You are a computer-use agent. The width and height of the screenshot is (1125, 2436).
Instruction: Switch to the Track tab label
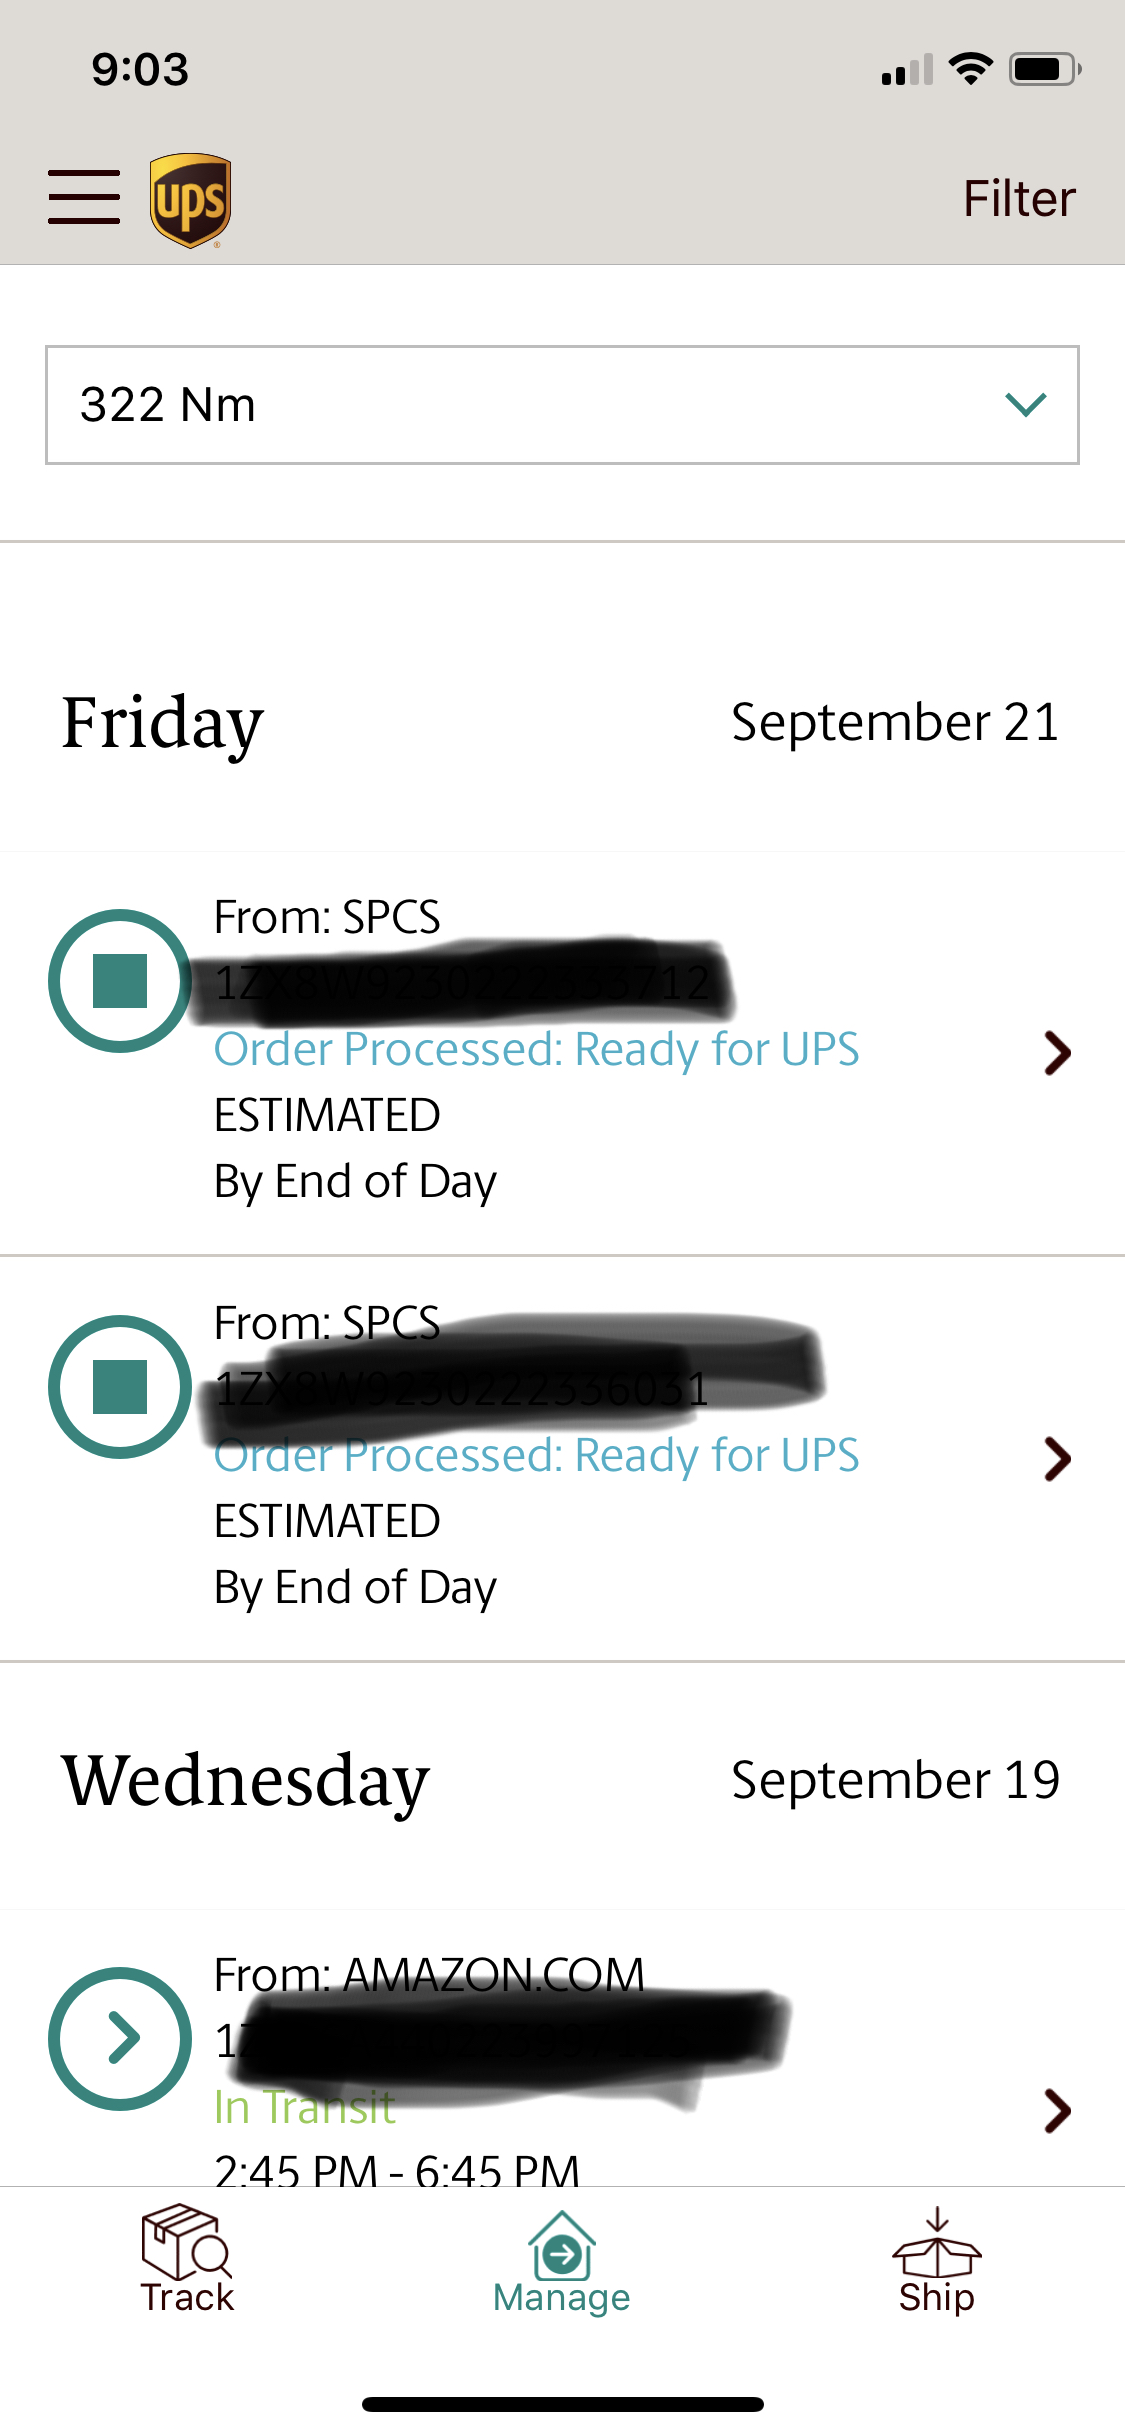coord(187,2298)
